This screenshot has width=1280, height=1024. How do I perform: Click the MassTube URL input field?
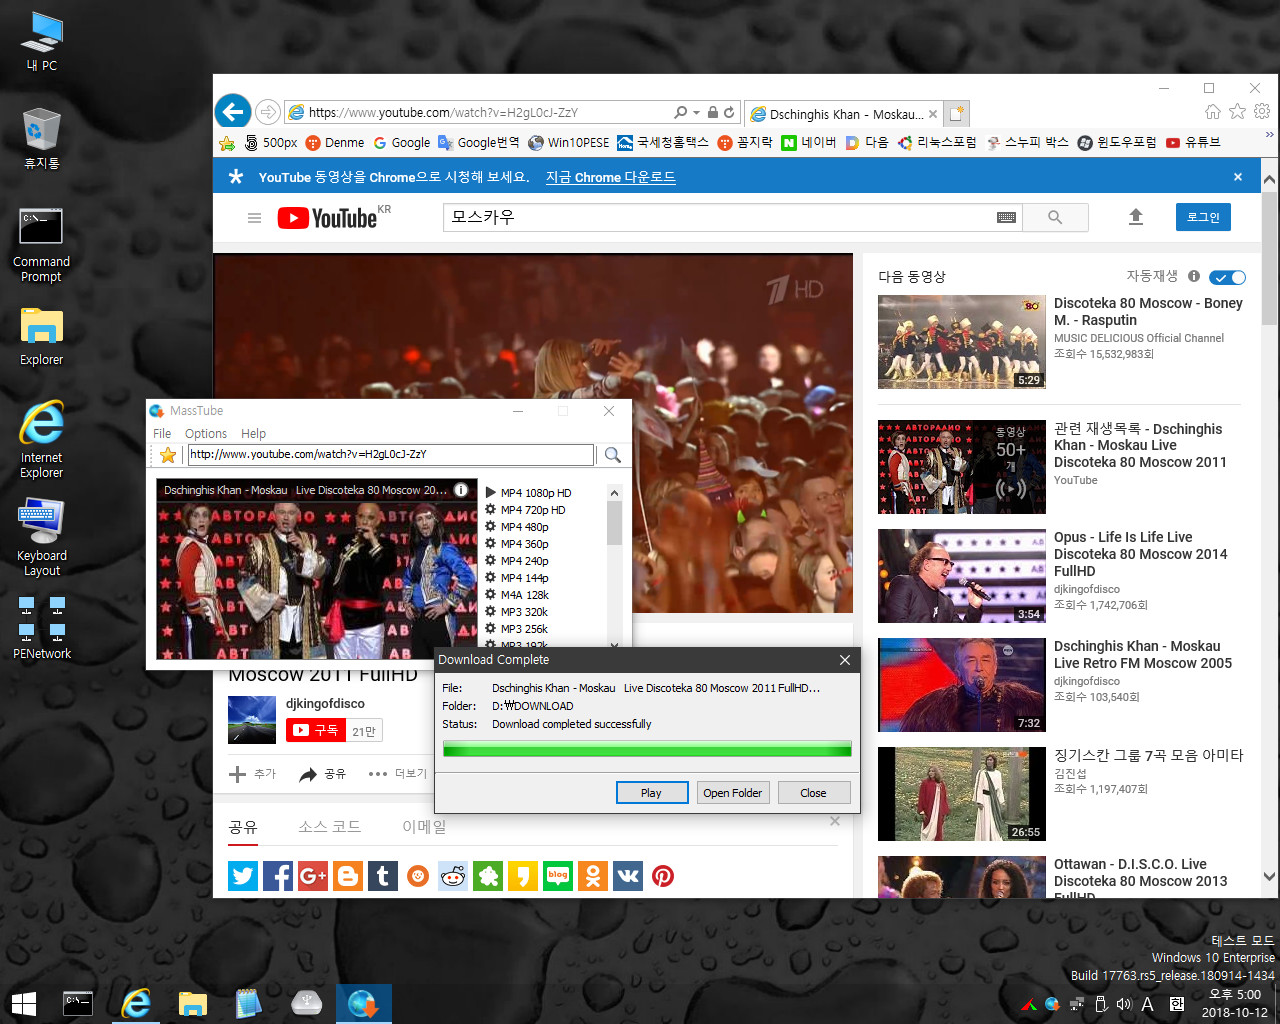point(391,454)
